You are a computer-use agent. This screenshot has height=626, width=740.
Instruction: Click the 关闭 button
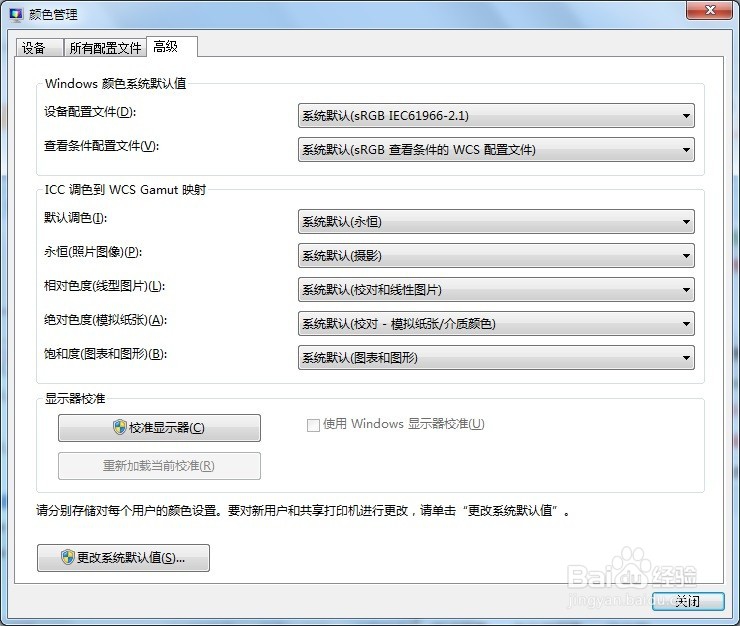[688, 601]
